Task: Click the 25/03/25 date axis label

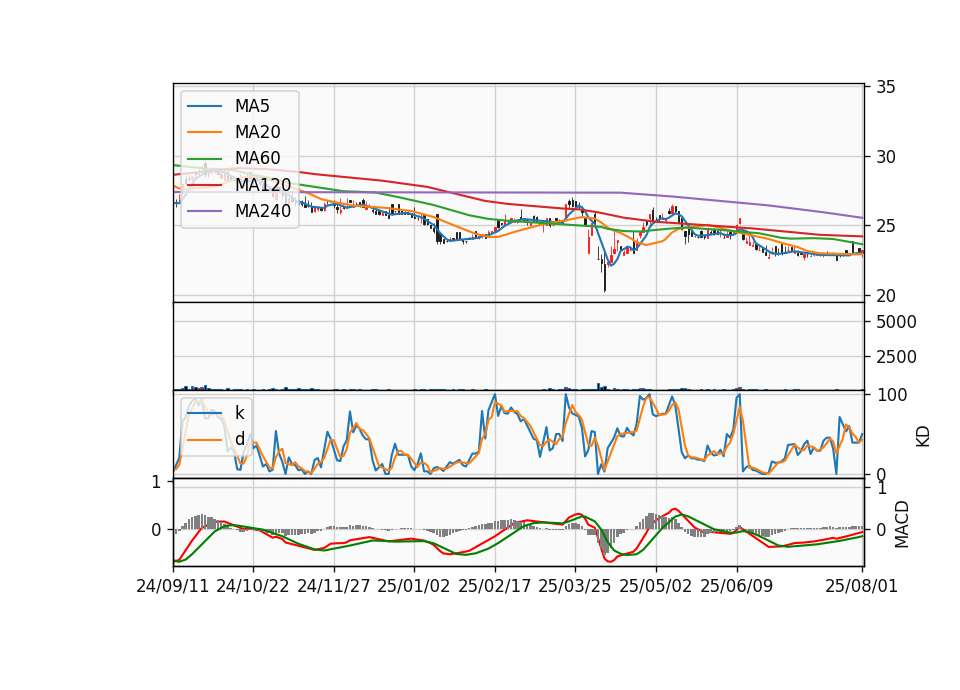Action: (575, 586)
